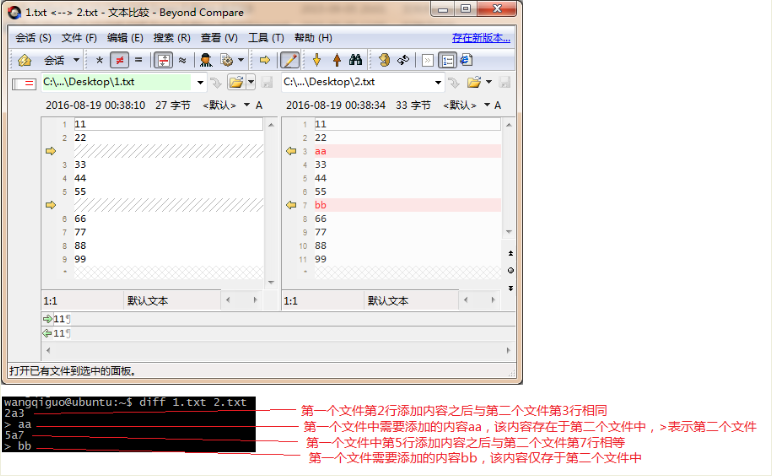772x476 pixels.
Task: Click left pane vertical scrollbar down arrow
Action: click(x=271, y=283)
